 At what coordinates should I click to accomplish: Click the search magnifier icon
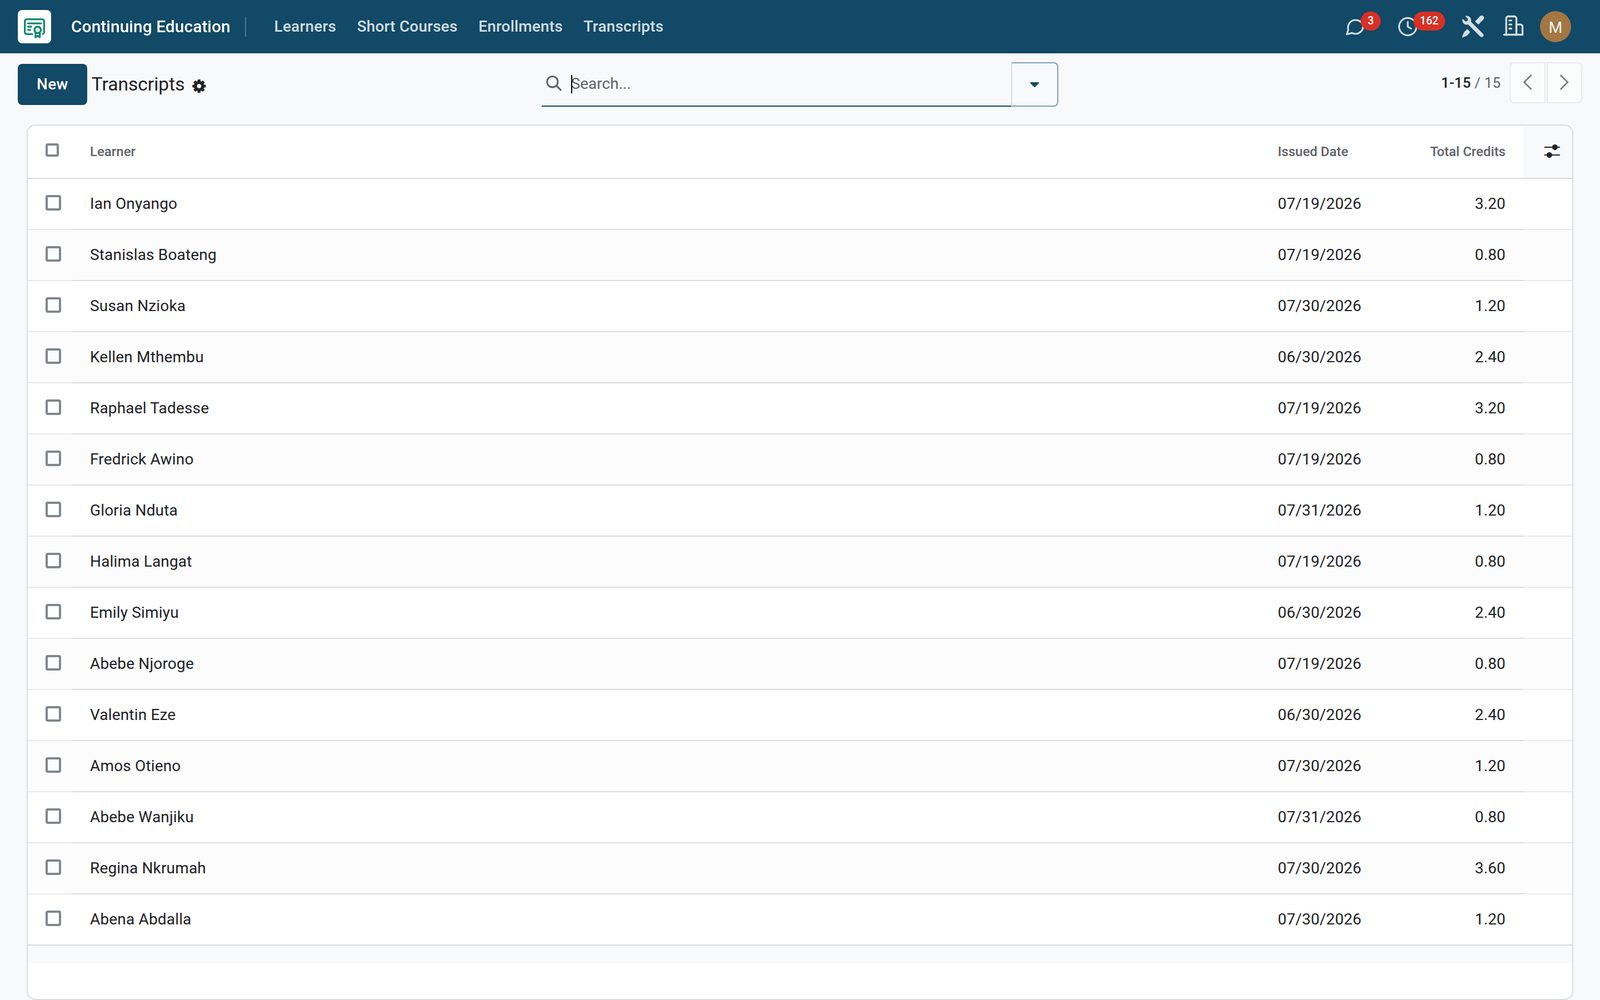pyautogui.click(x=553, y=83)
